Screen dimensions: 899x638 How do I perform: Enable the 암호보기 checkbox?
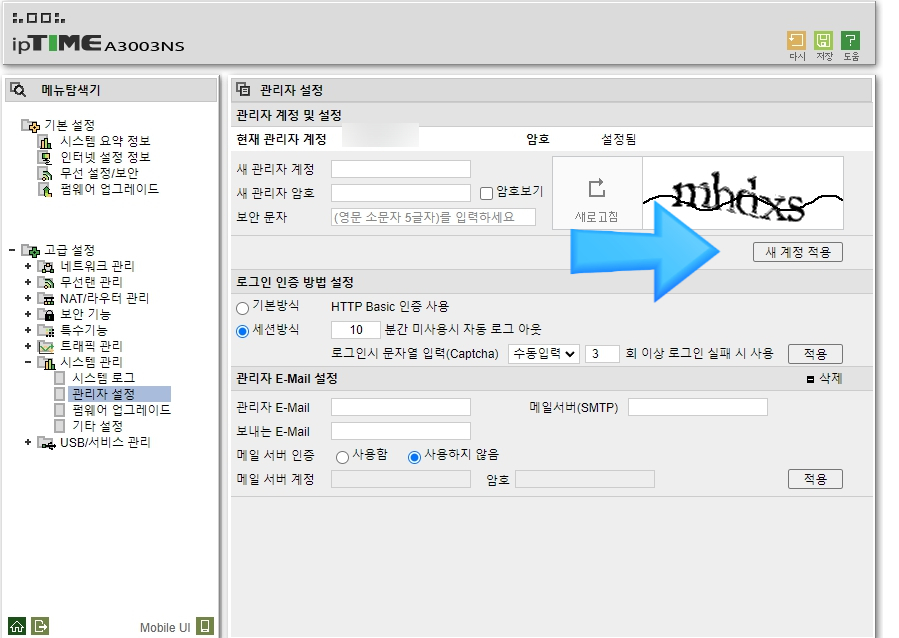486,193
